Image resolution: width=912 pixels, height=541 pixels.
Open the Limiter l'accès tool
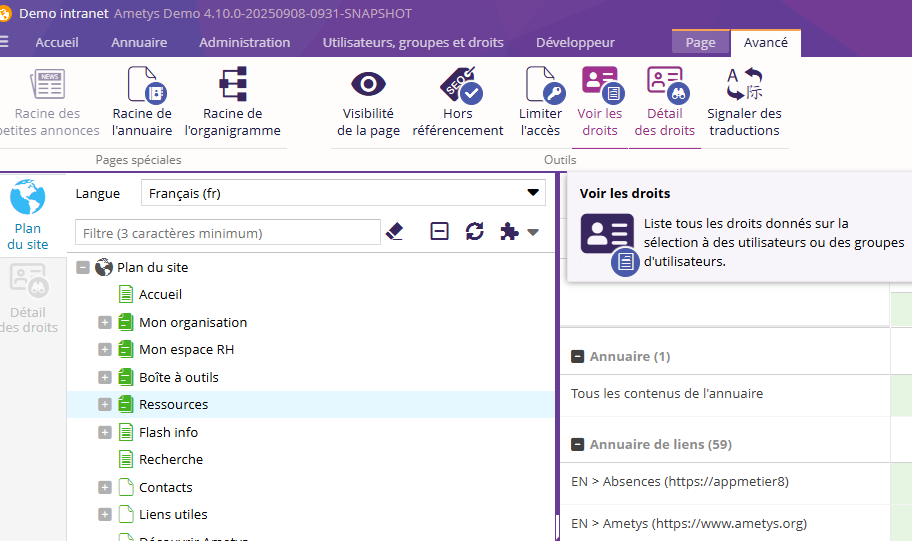(541, 86)
